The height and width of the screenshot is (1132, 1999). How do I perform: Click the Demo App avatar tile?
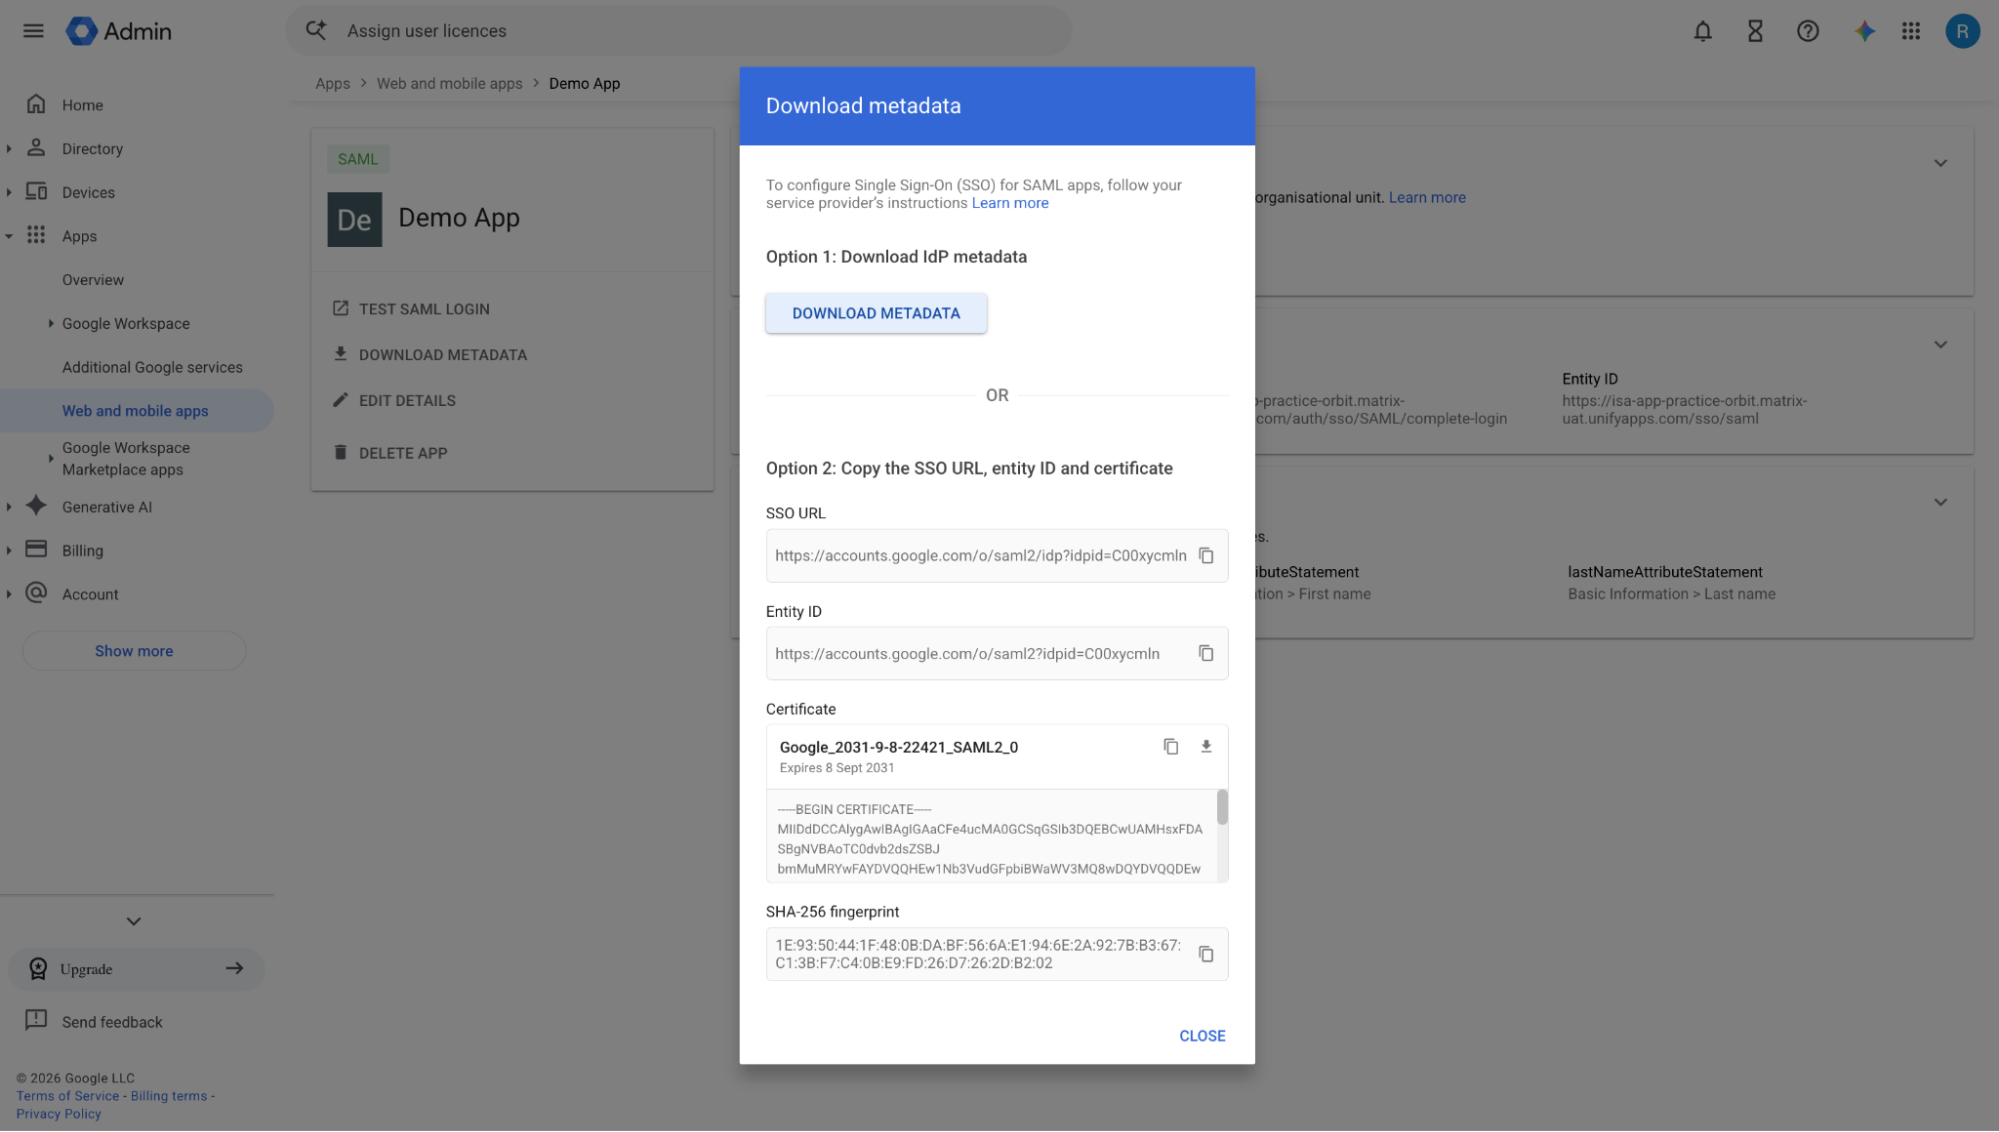(354, 220)
